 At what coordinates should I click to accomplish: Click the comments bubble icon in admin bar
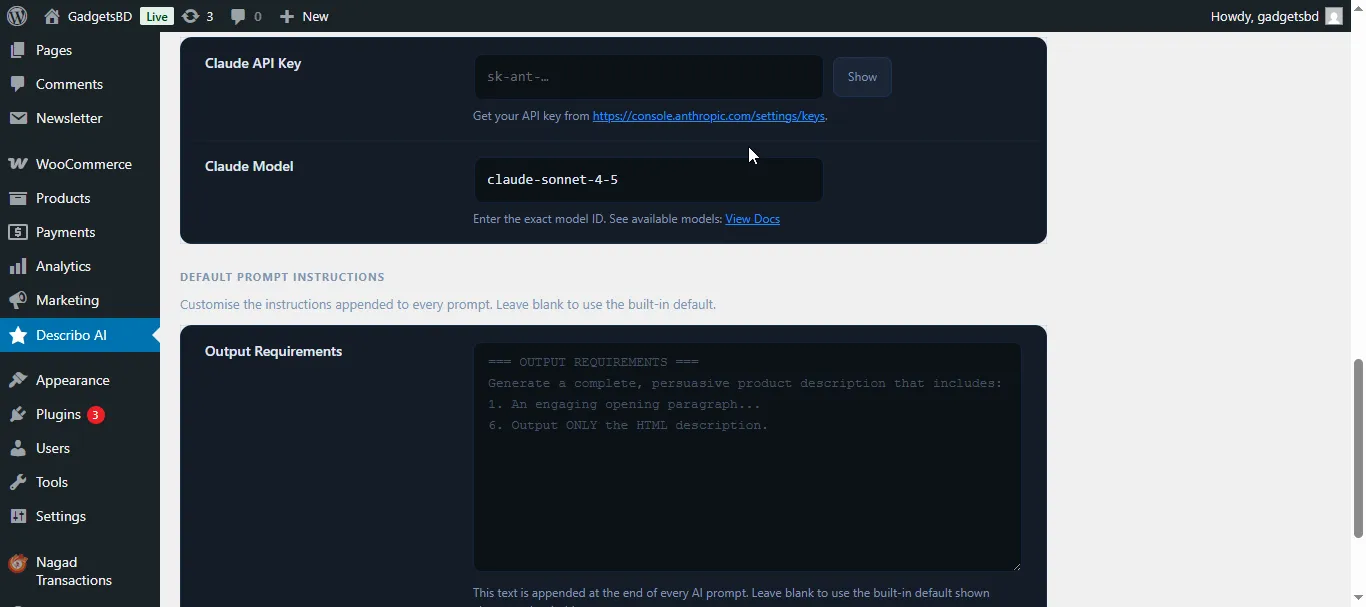pyautogui.click(x=237, y=16)
